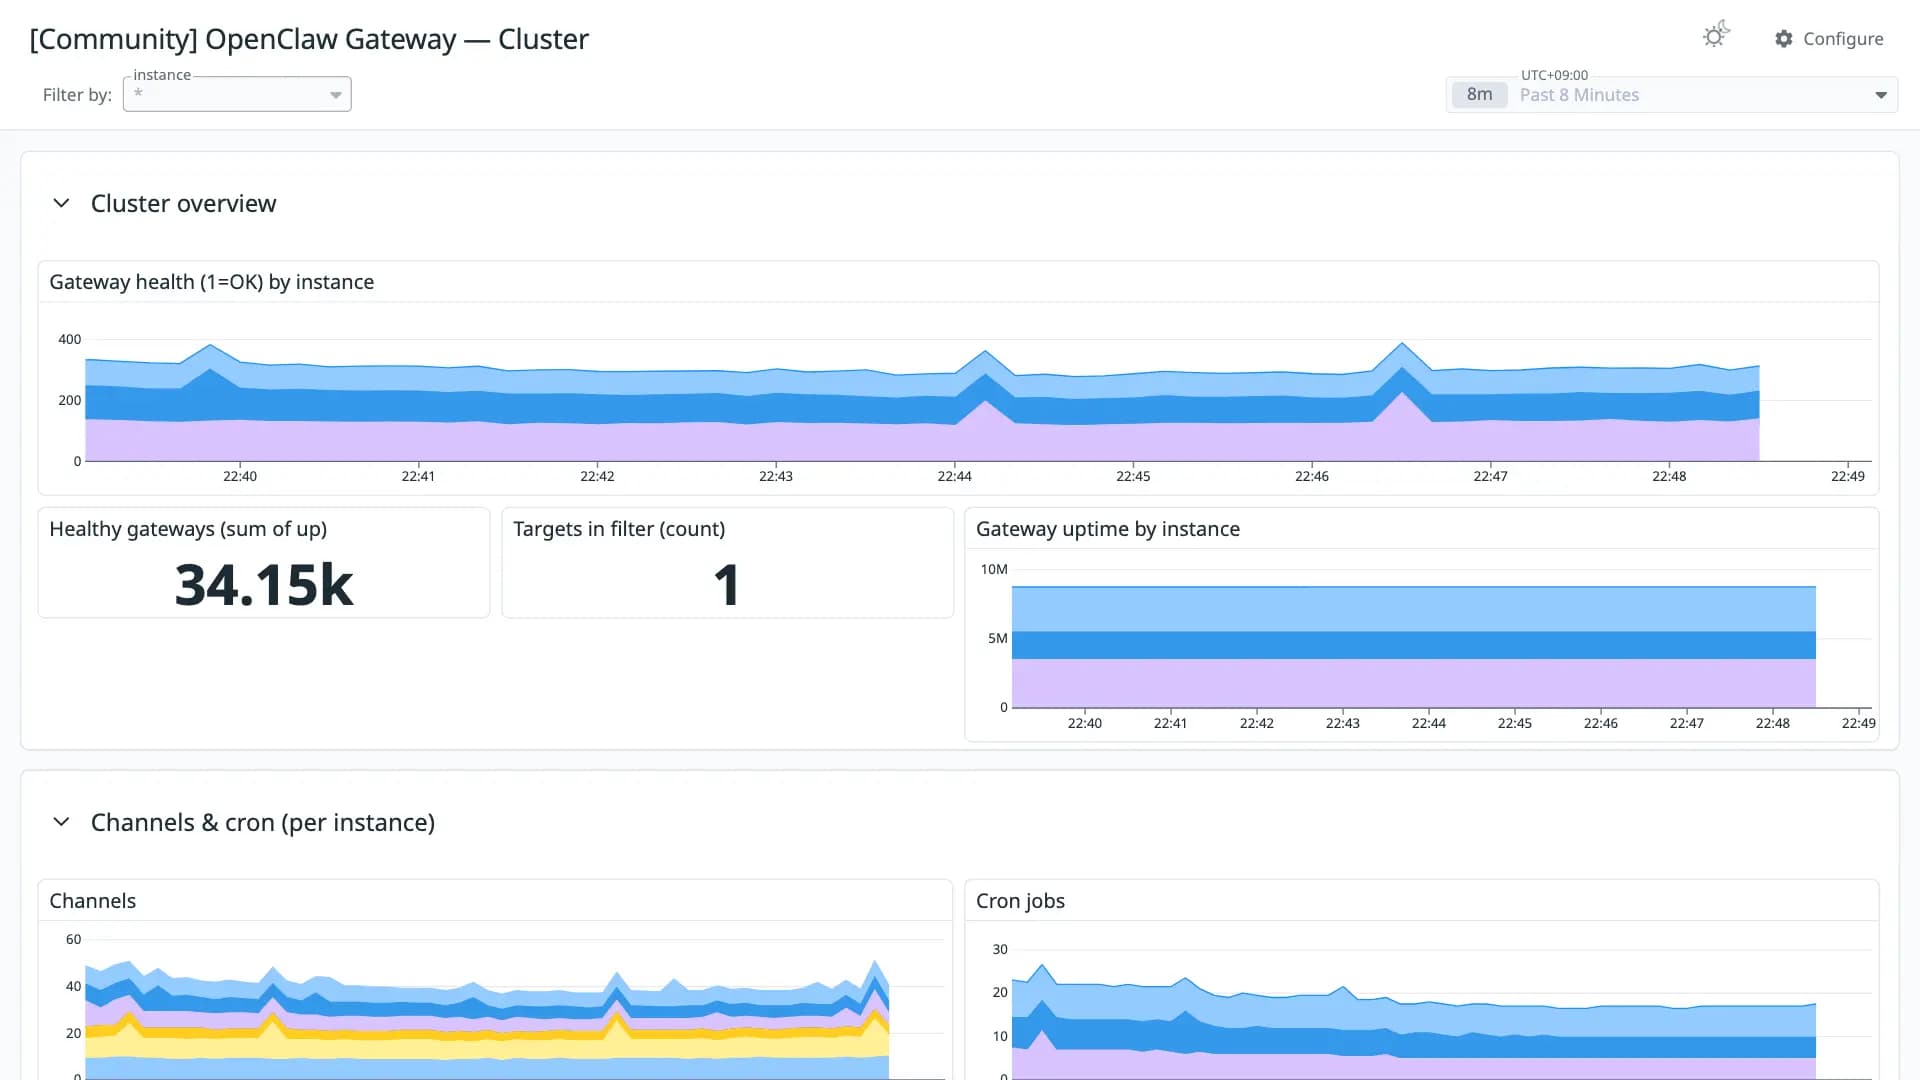Toggle the light/dark theme icon
Viewport: 1920px width, 1080px height.
(x=1716, y=36)
